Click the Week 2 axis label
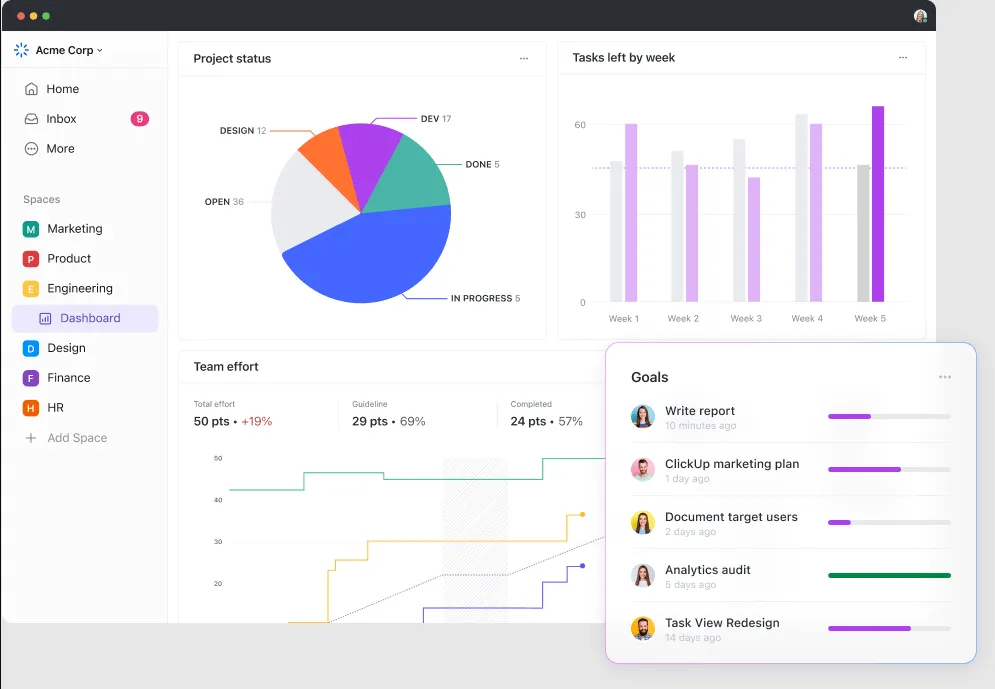Image resolution: width=995 pixels, height=689 pixels. (x=683, y=318)
